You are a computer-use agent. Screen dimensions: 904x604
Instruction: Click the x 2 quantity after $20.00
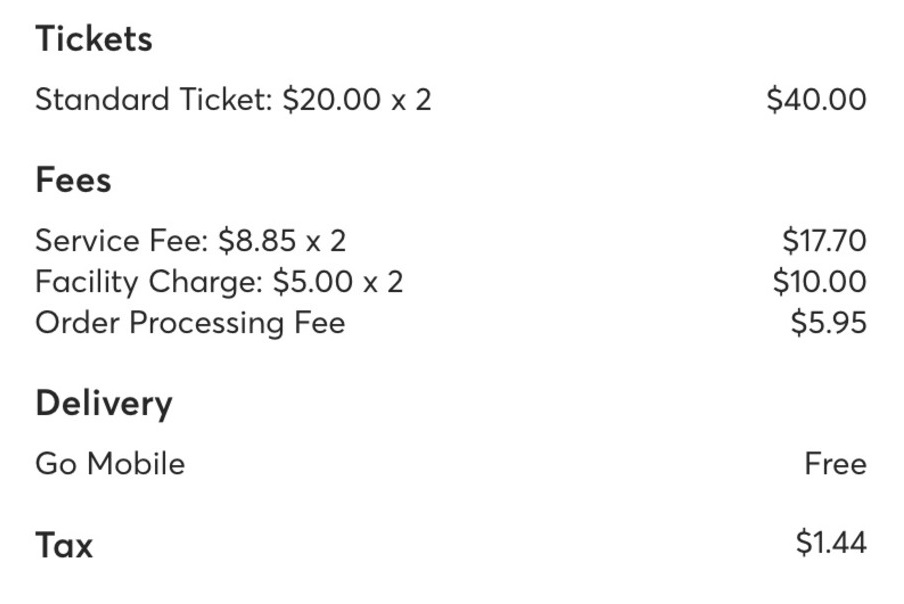point(411,100)
